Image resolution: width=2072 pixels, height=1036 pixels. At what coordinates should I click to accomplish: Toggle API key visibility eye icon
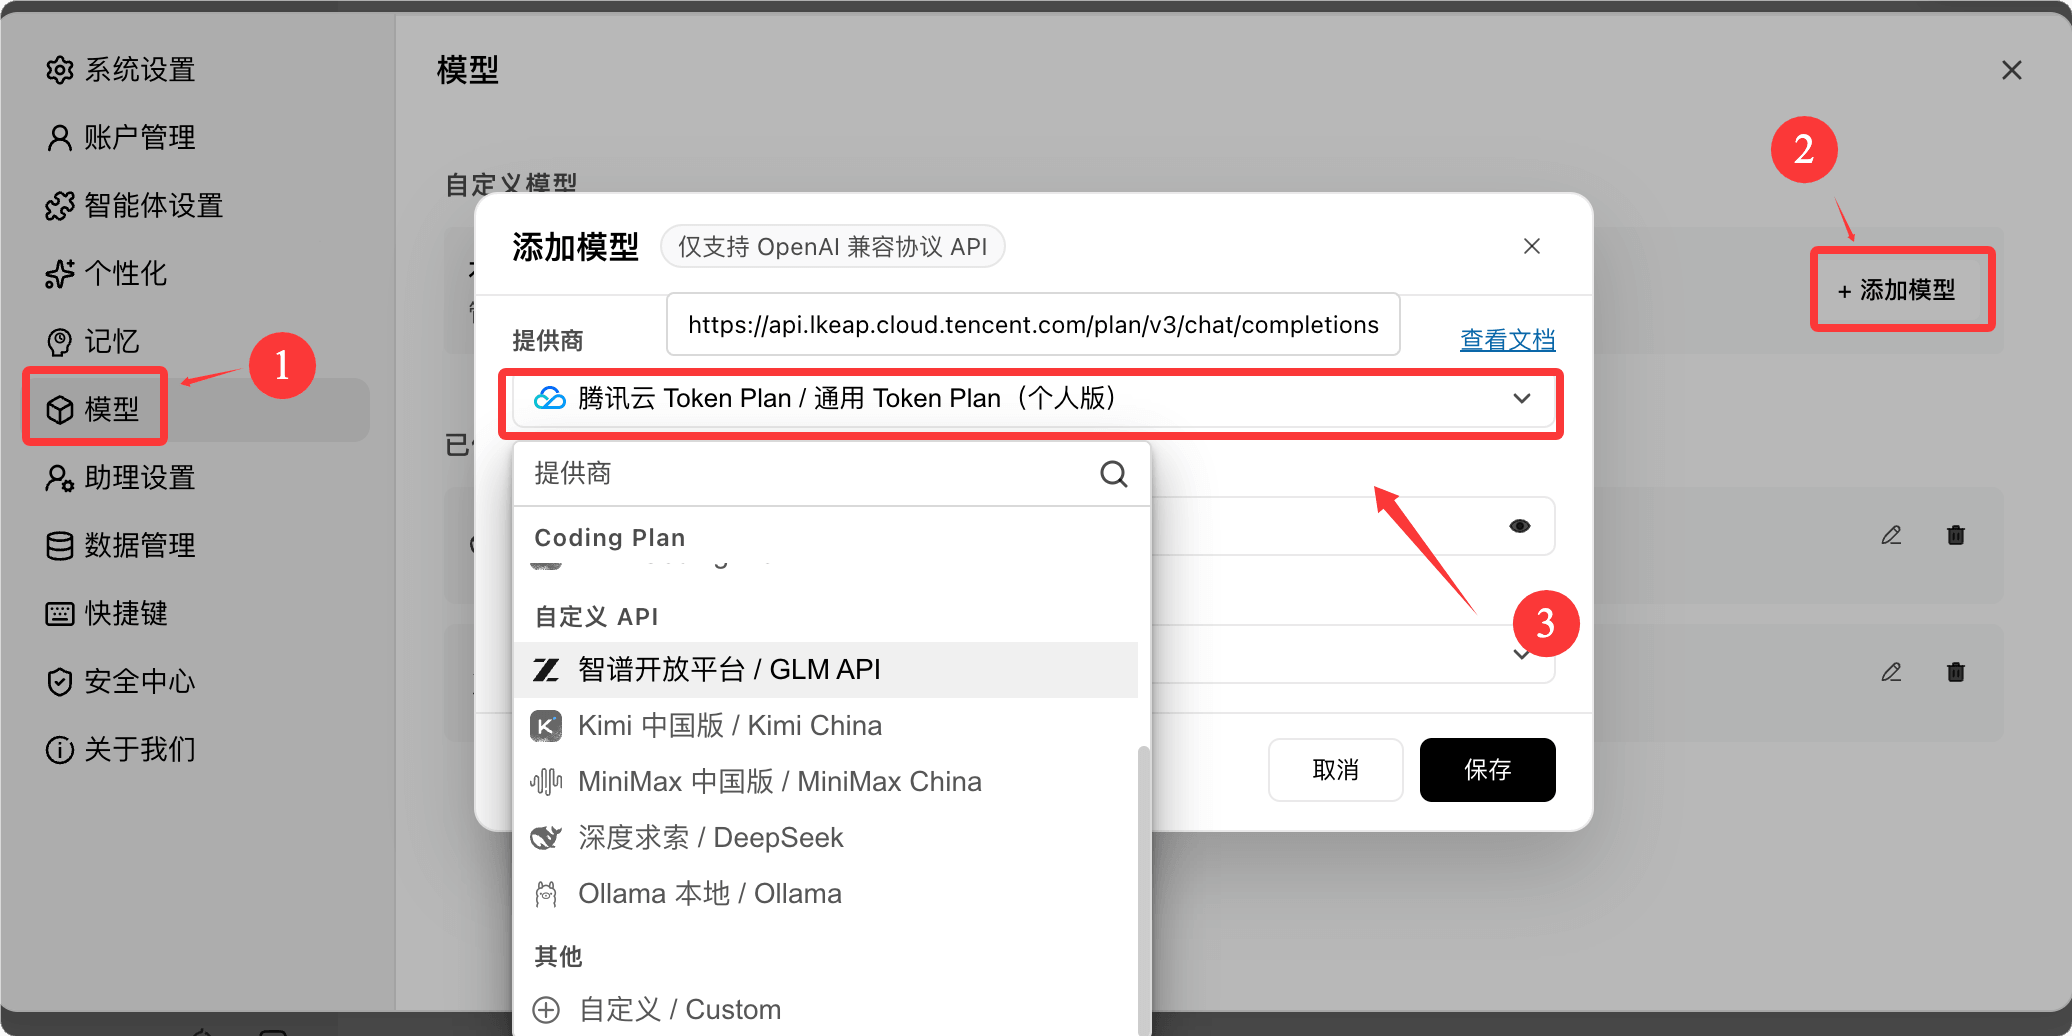pyautogui.click(x=1520, y=526)
